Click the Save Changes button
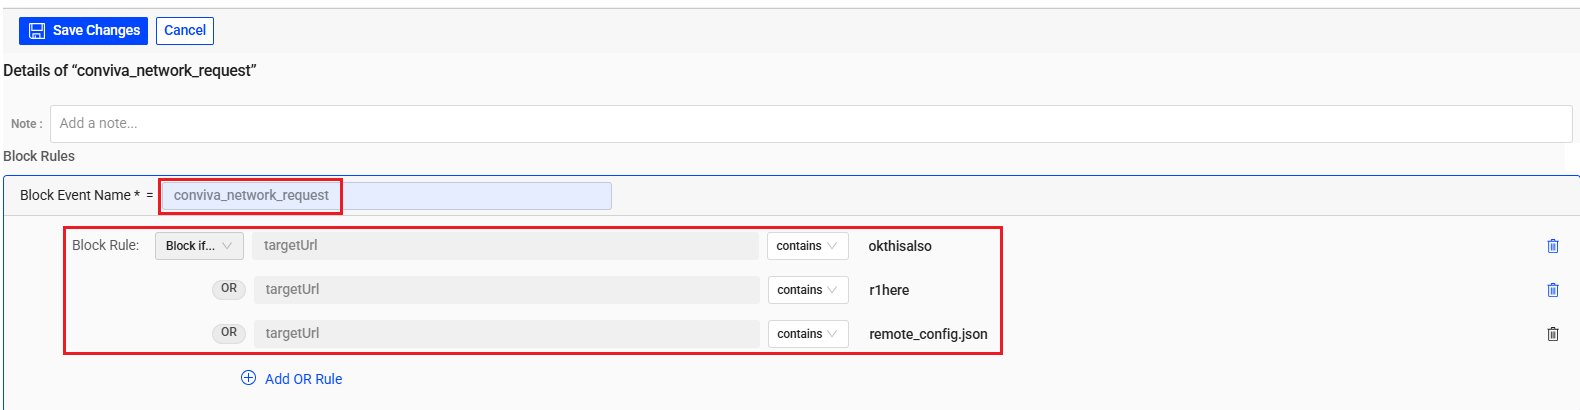The height and width of the screenshot is (410, 1580). tap(83, 31)
